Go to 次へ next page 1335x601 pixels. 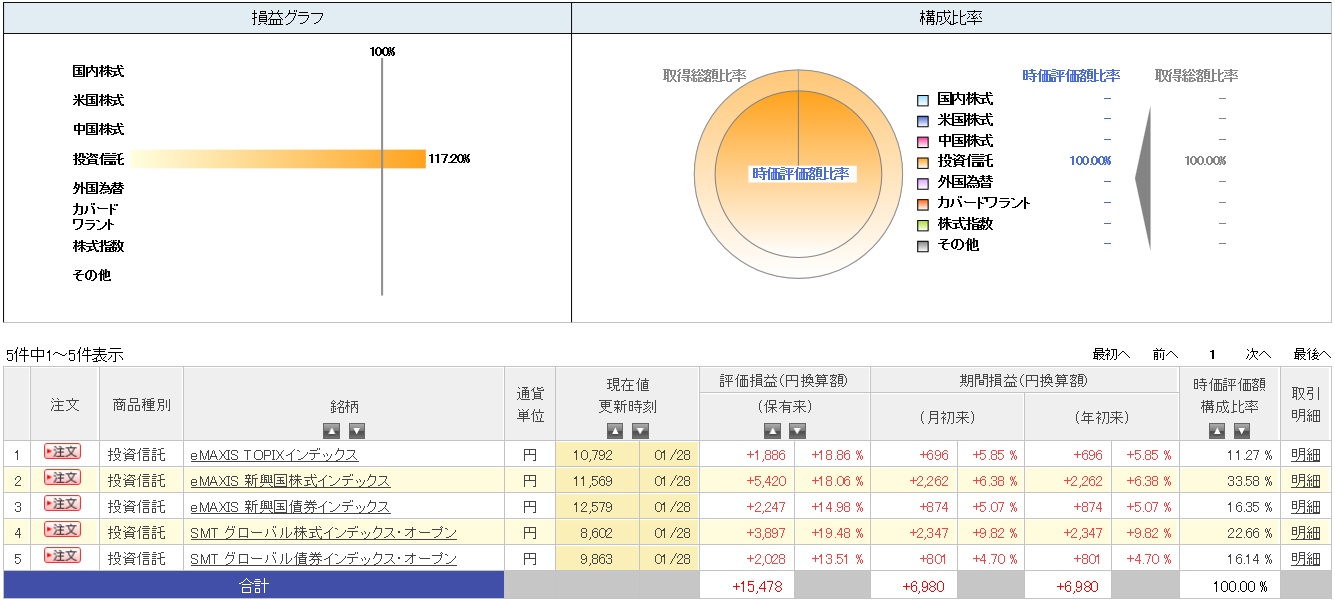[1257, 354]
